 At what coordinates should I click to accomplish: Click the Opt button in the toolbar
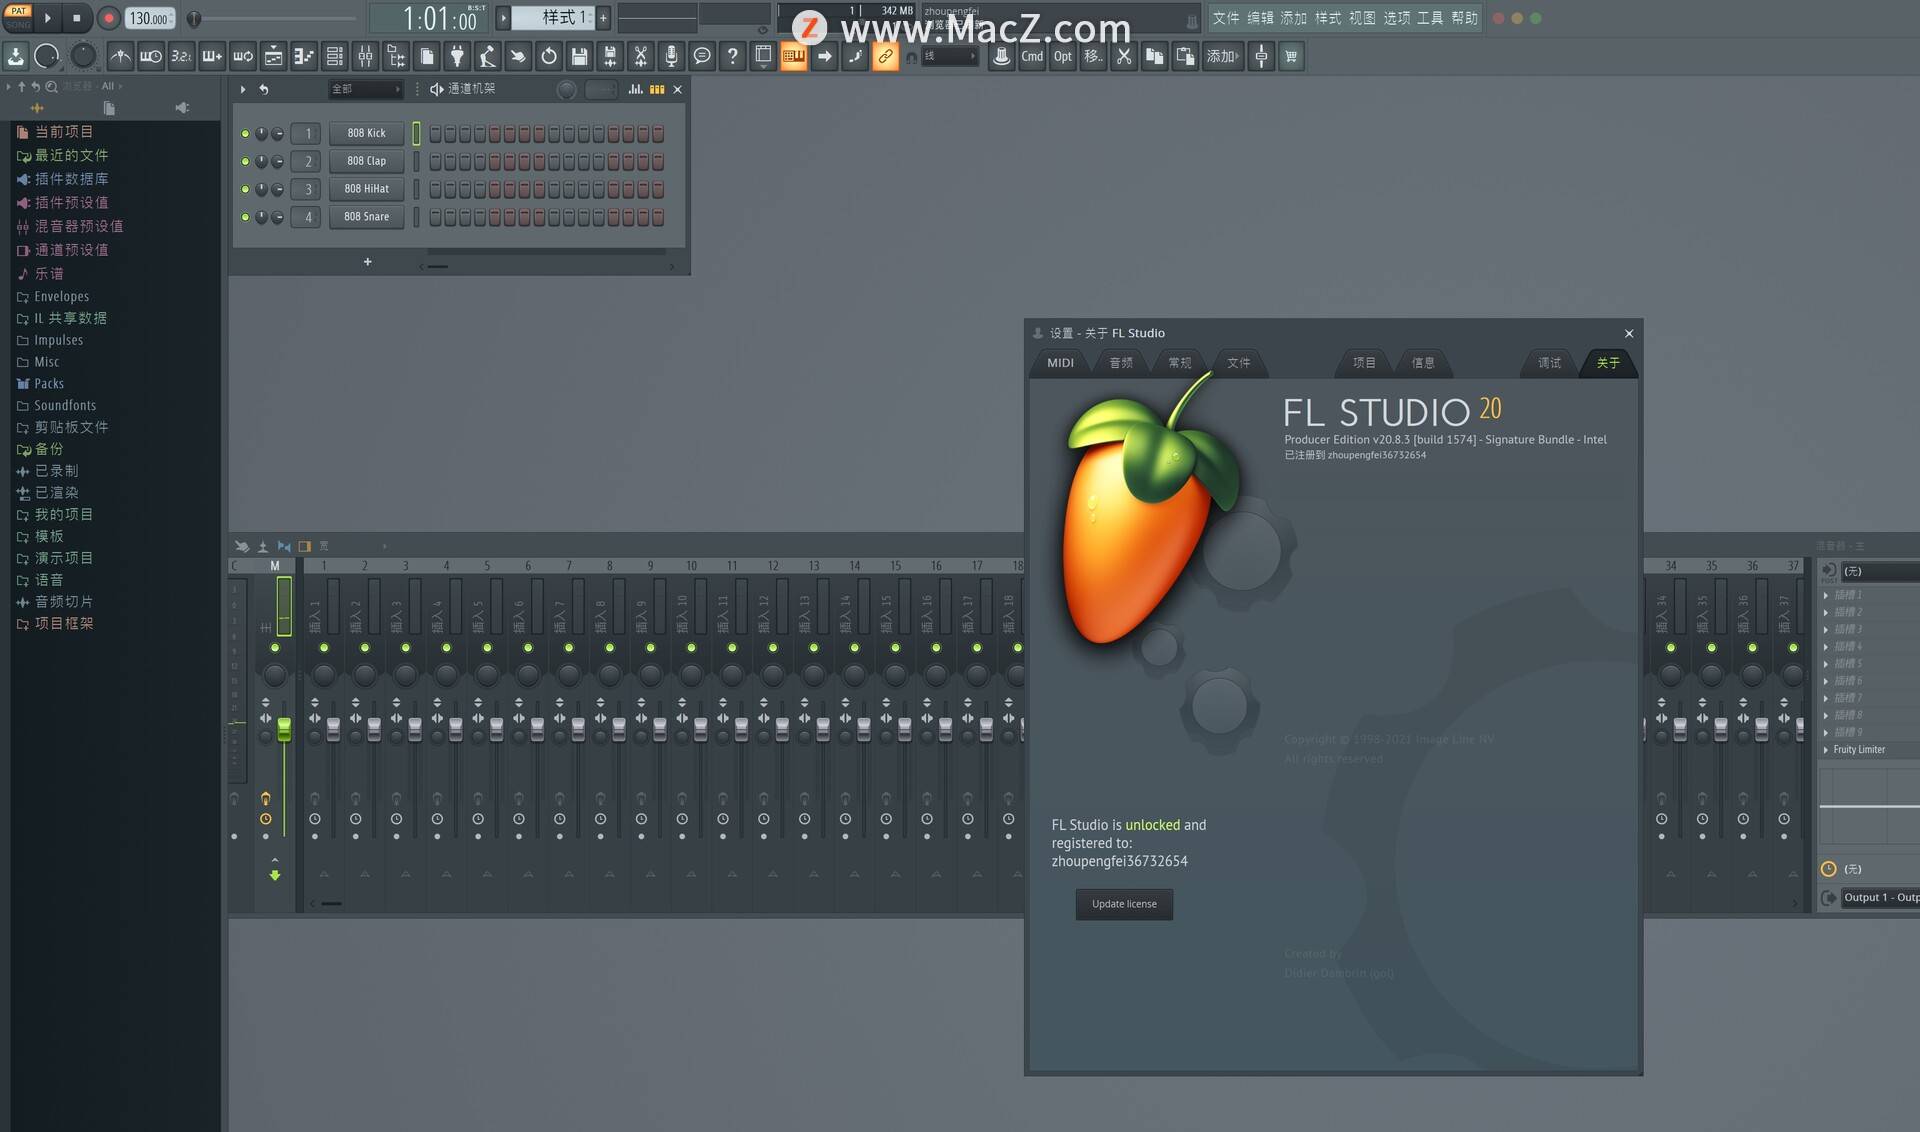pyautogui.click(x=1063, y=57)
